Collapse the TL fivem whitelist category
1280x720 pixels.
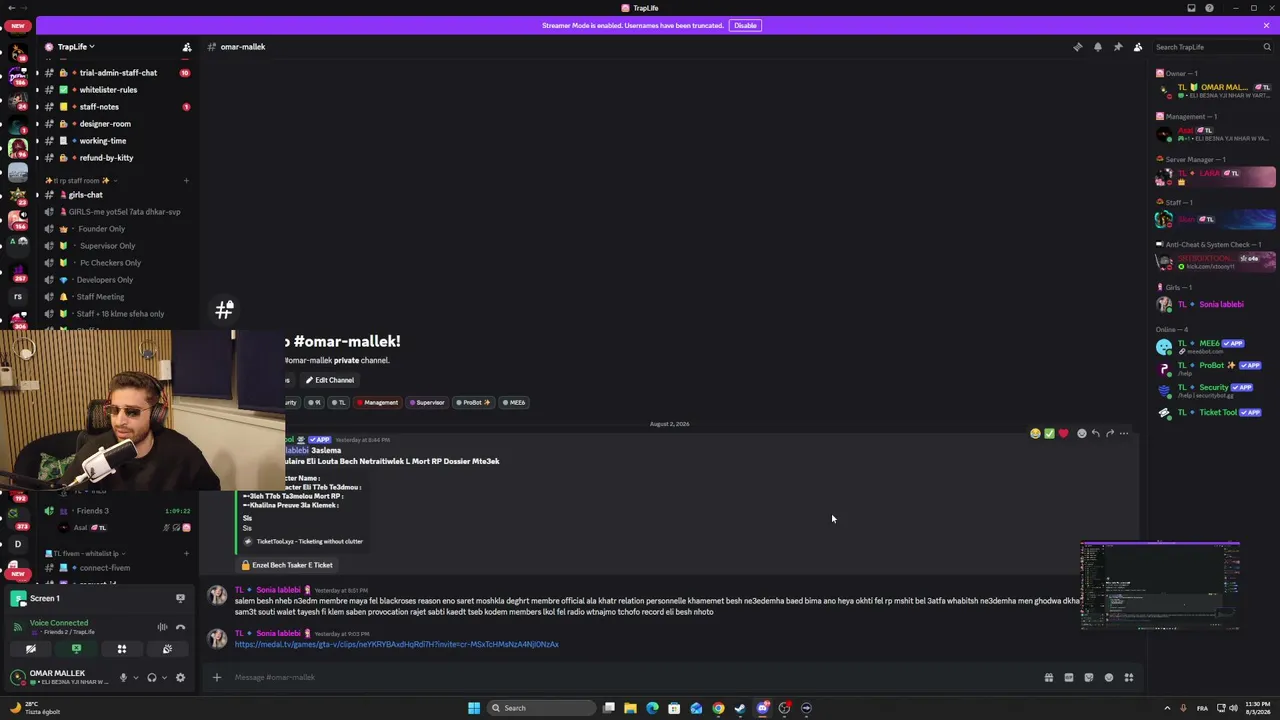coord(90,553)
